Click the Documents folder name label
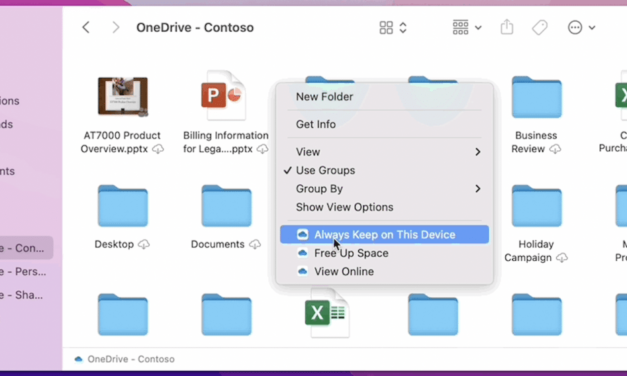 [x=218, y=244]
